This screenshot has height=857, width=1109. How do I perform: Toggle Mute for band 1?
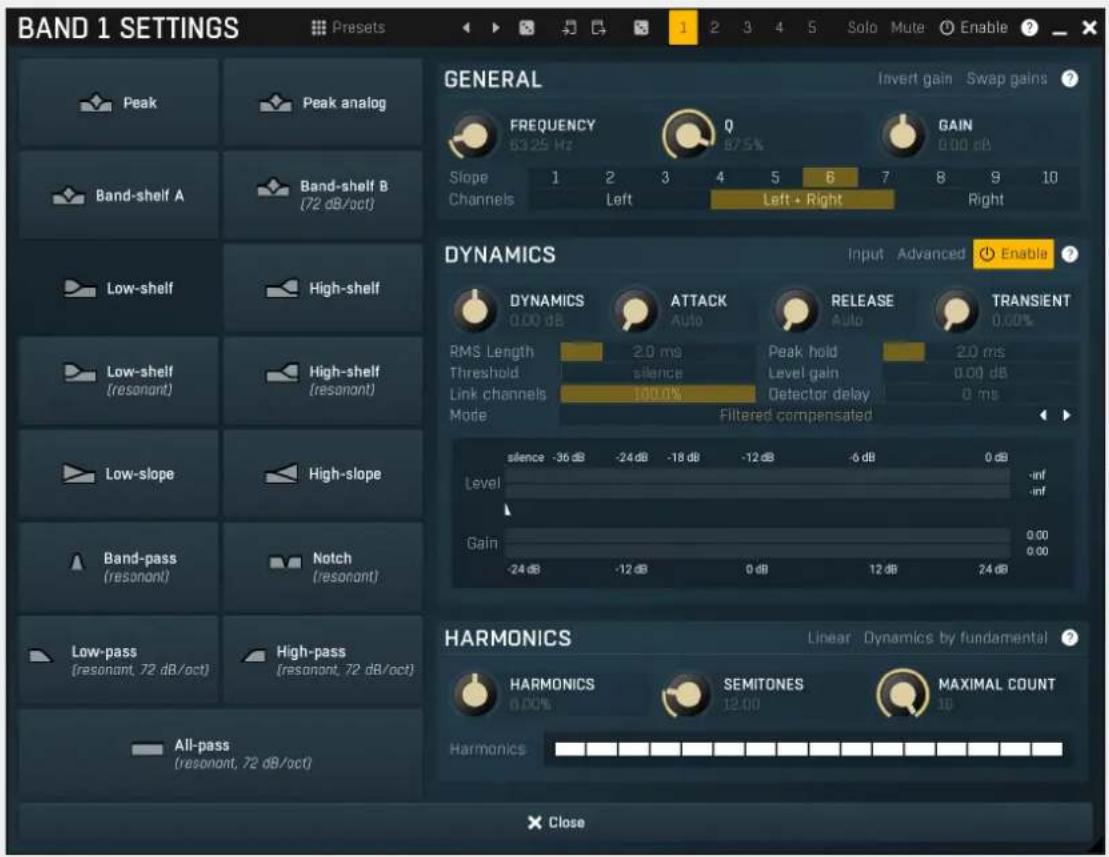(907, 28)
